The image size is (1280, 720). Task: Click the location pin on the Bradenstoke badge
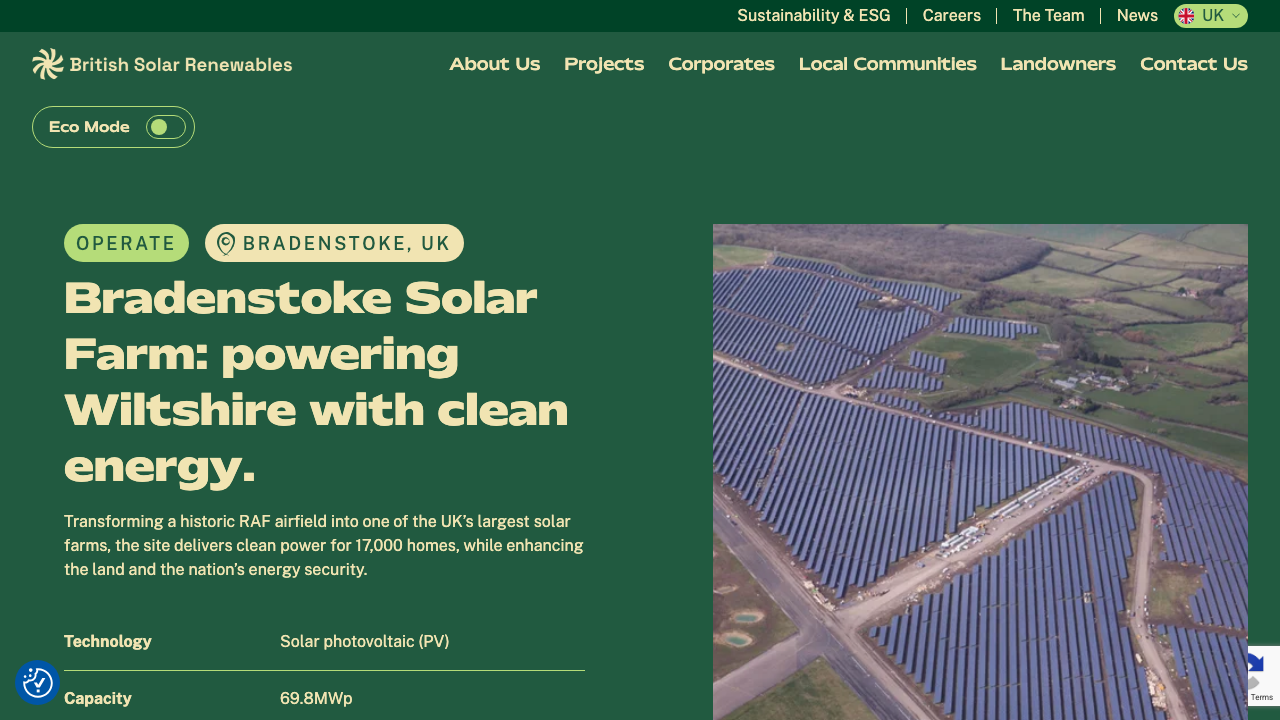coord(226,243)
